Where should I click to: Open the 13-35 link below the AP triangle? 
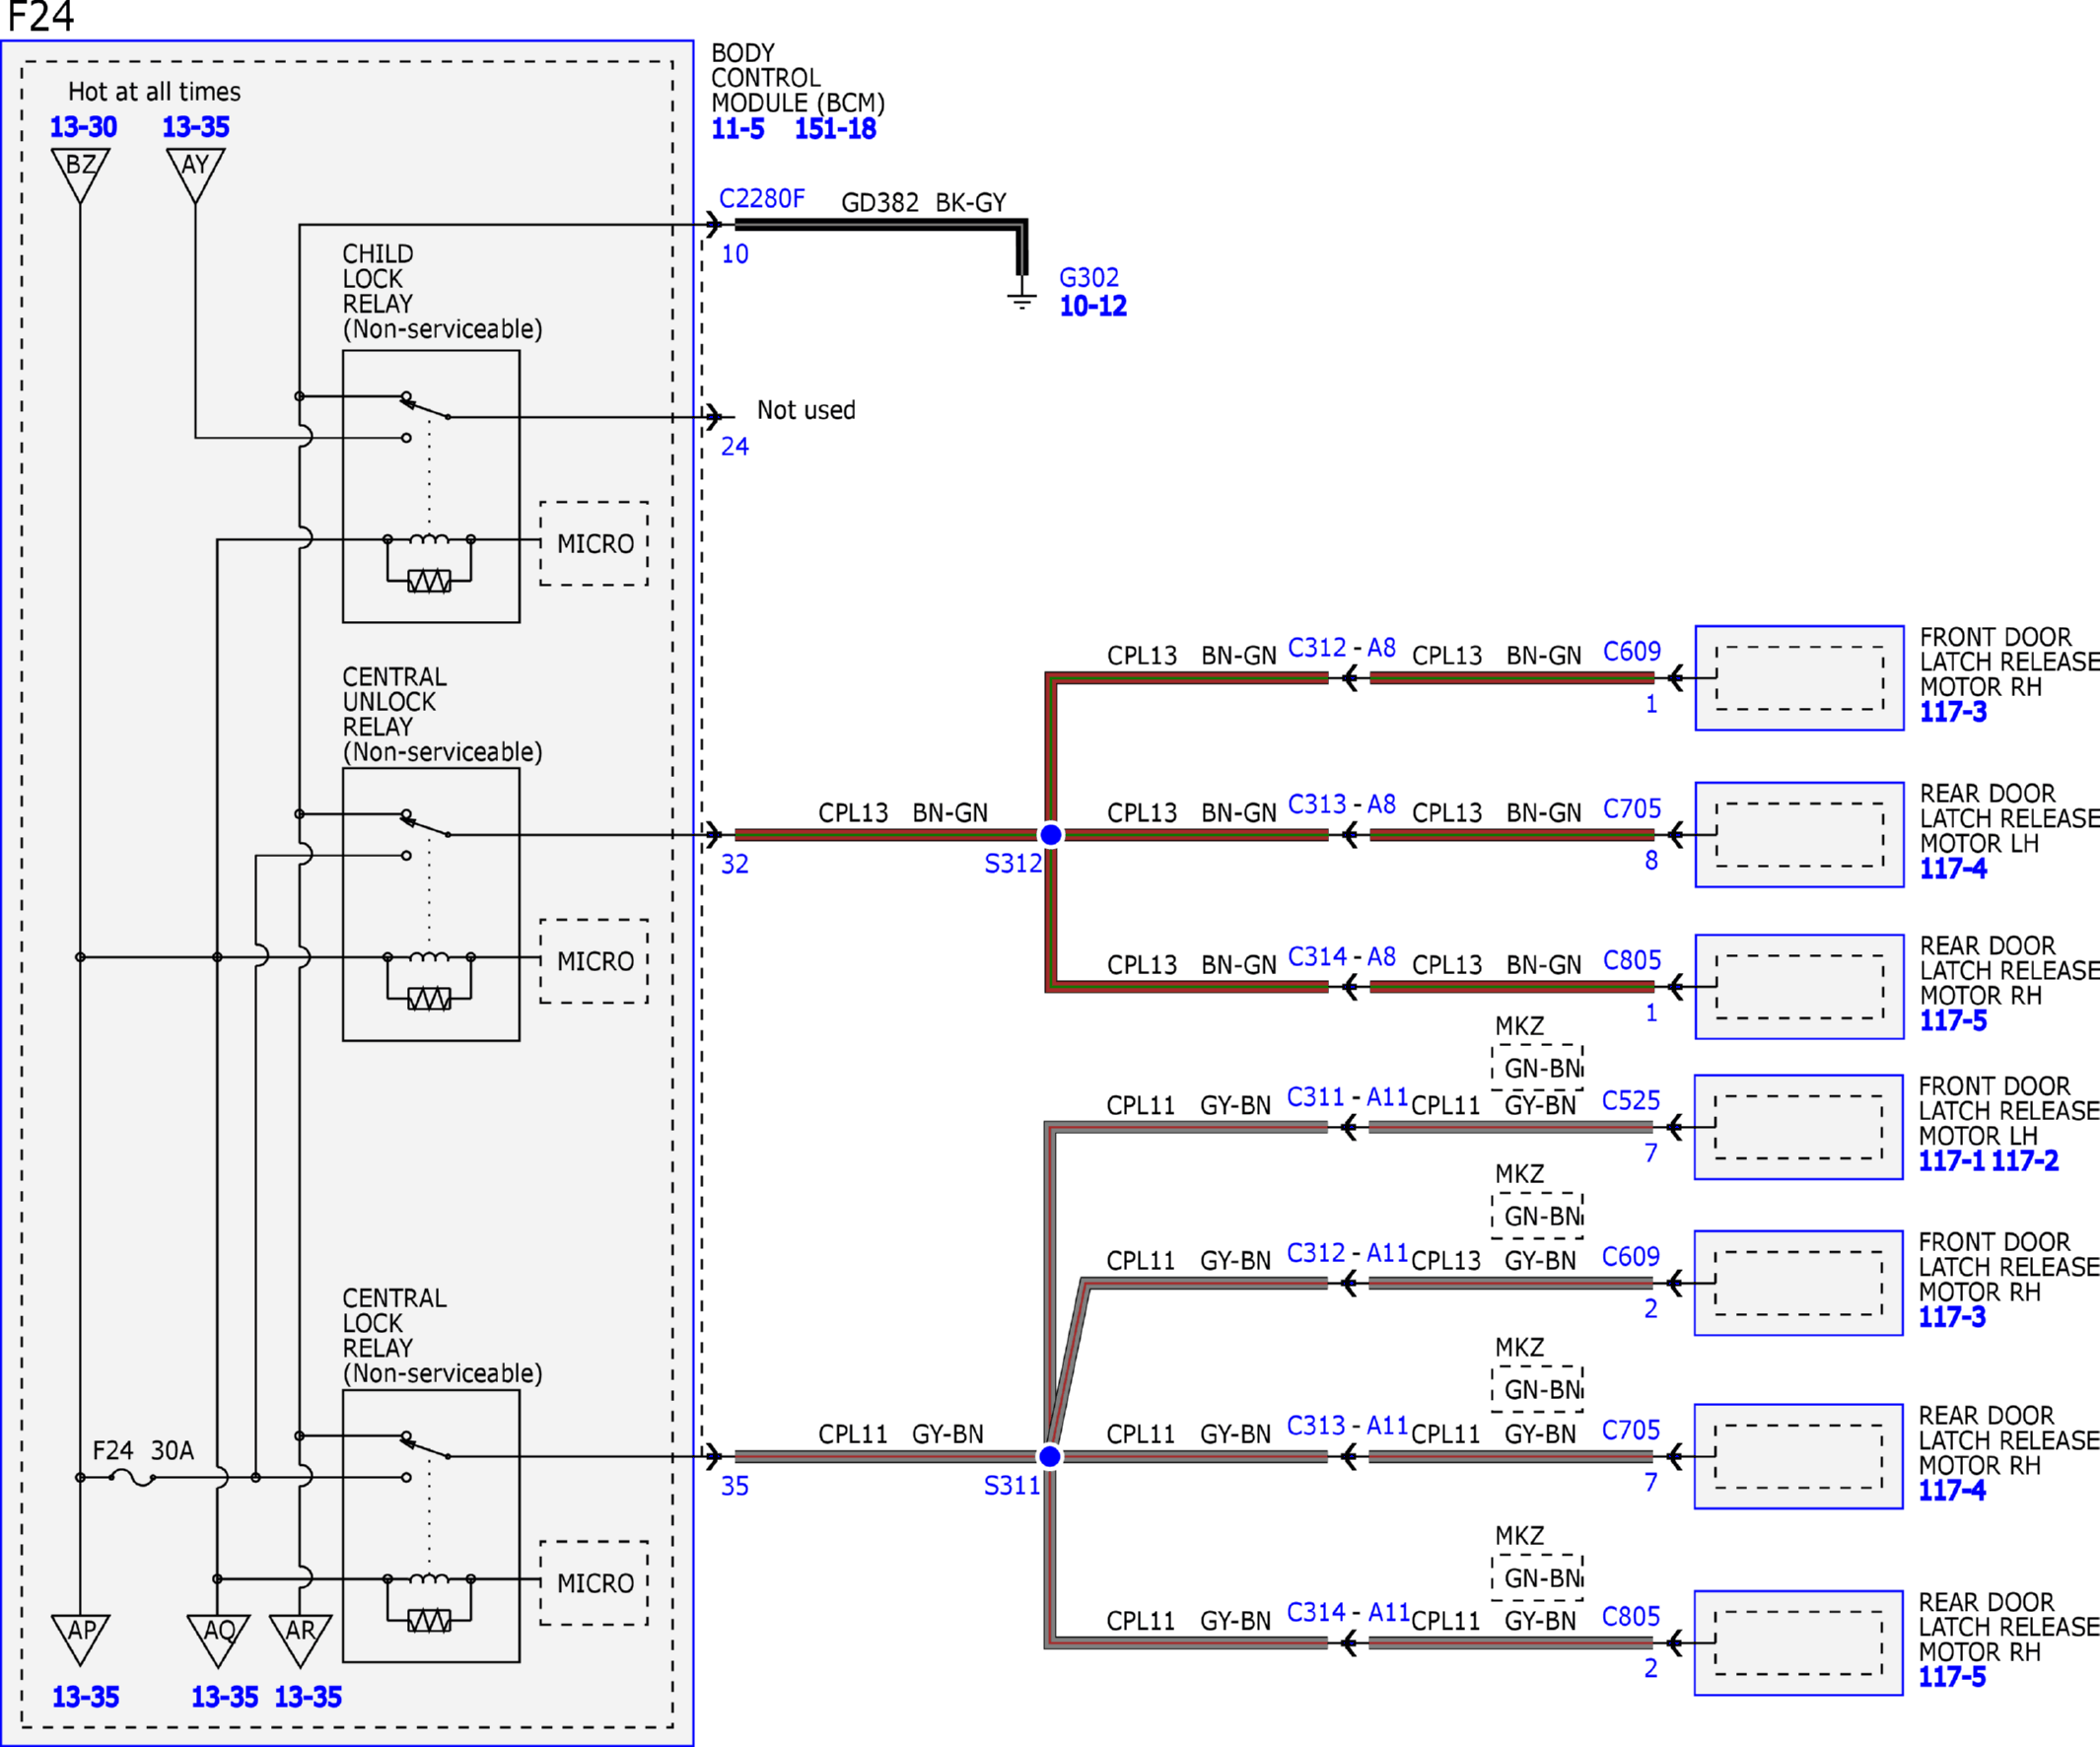pyautogui.click(x=85, y=1697)
